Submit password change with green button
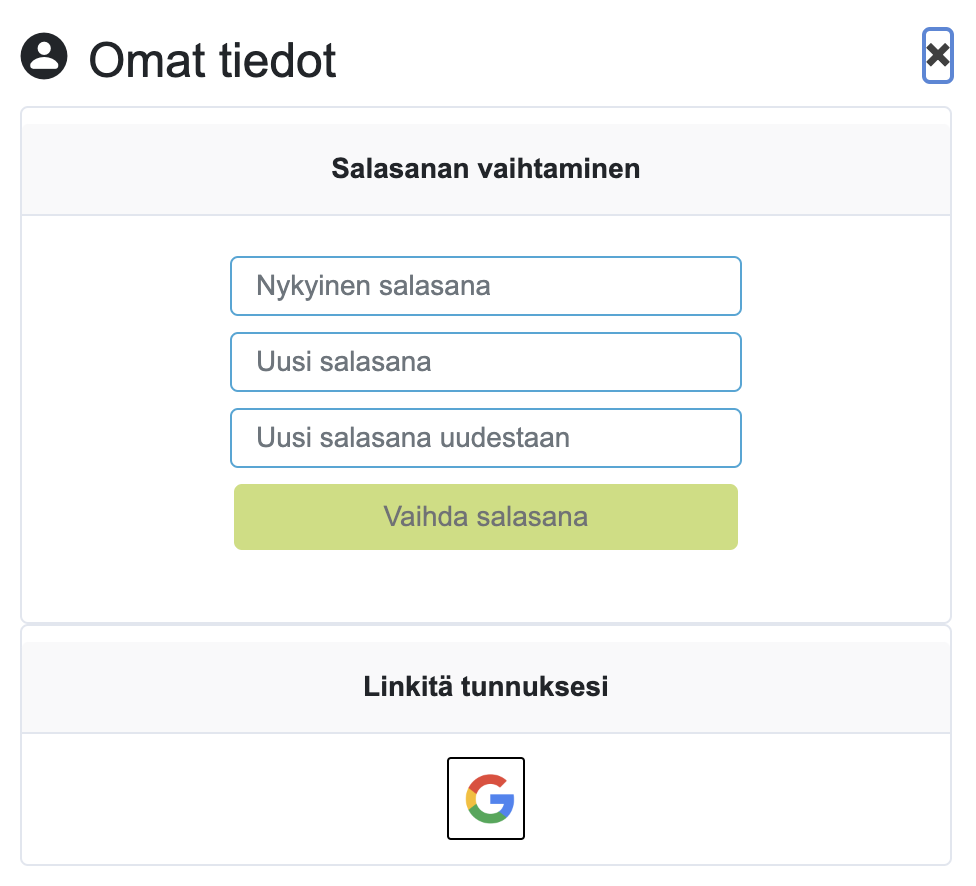Image resolution: width=976 pixels, height=886 pixels. click(x=486, y=517)
